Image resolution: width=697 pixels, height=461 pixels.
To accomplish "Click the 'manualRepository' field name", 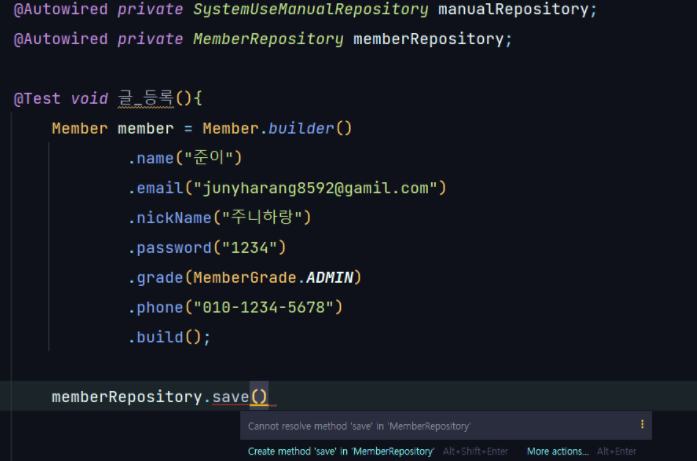I will click(513, 9).
